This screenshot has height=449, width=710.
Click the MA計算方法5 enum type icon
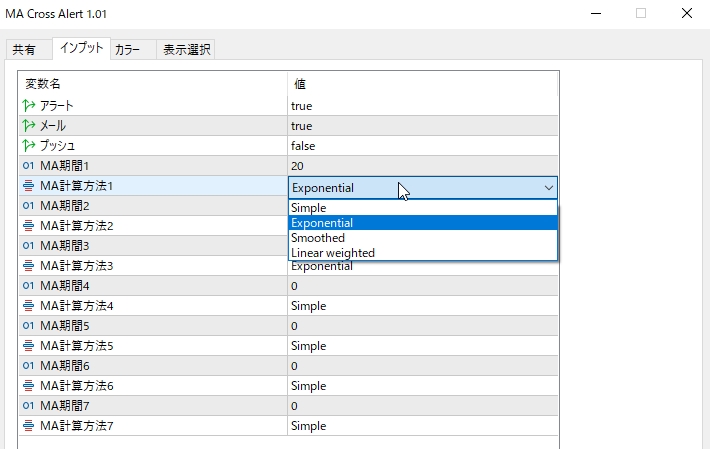pos(28,346)
